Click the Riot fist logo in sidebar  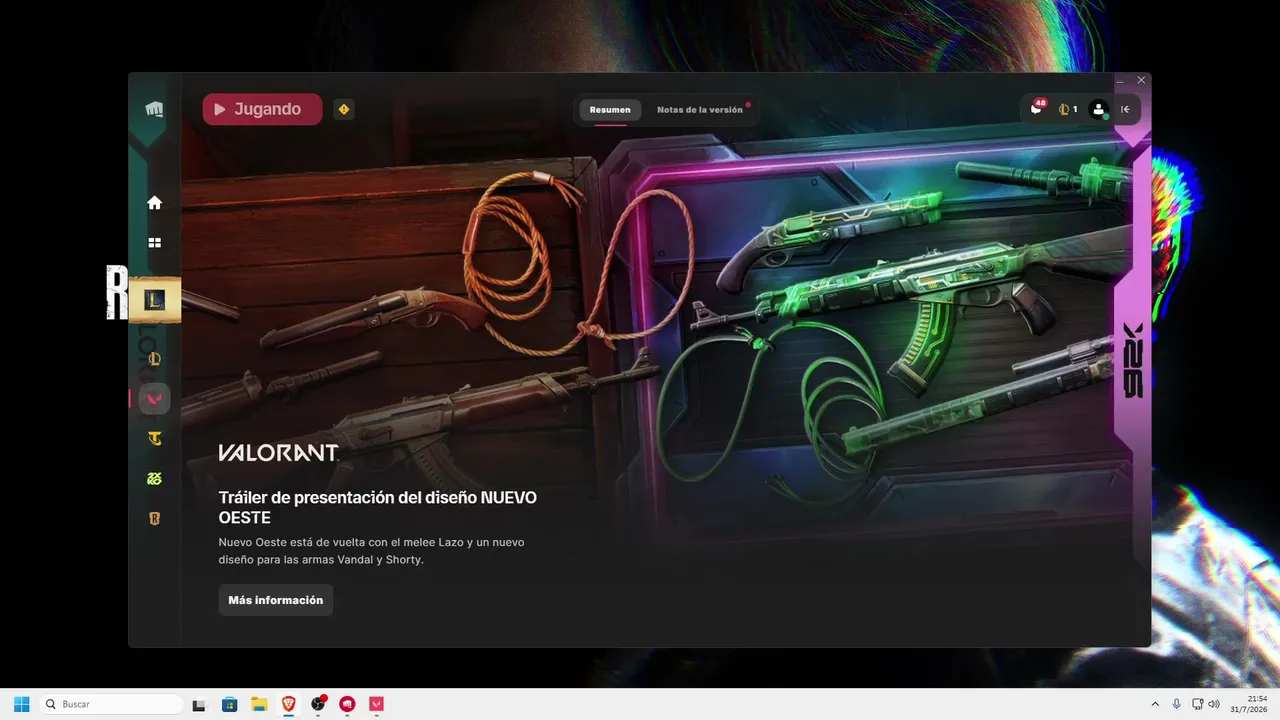tap(154, 109)
